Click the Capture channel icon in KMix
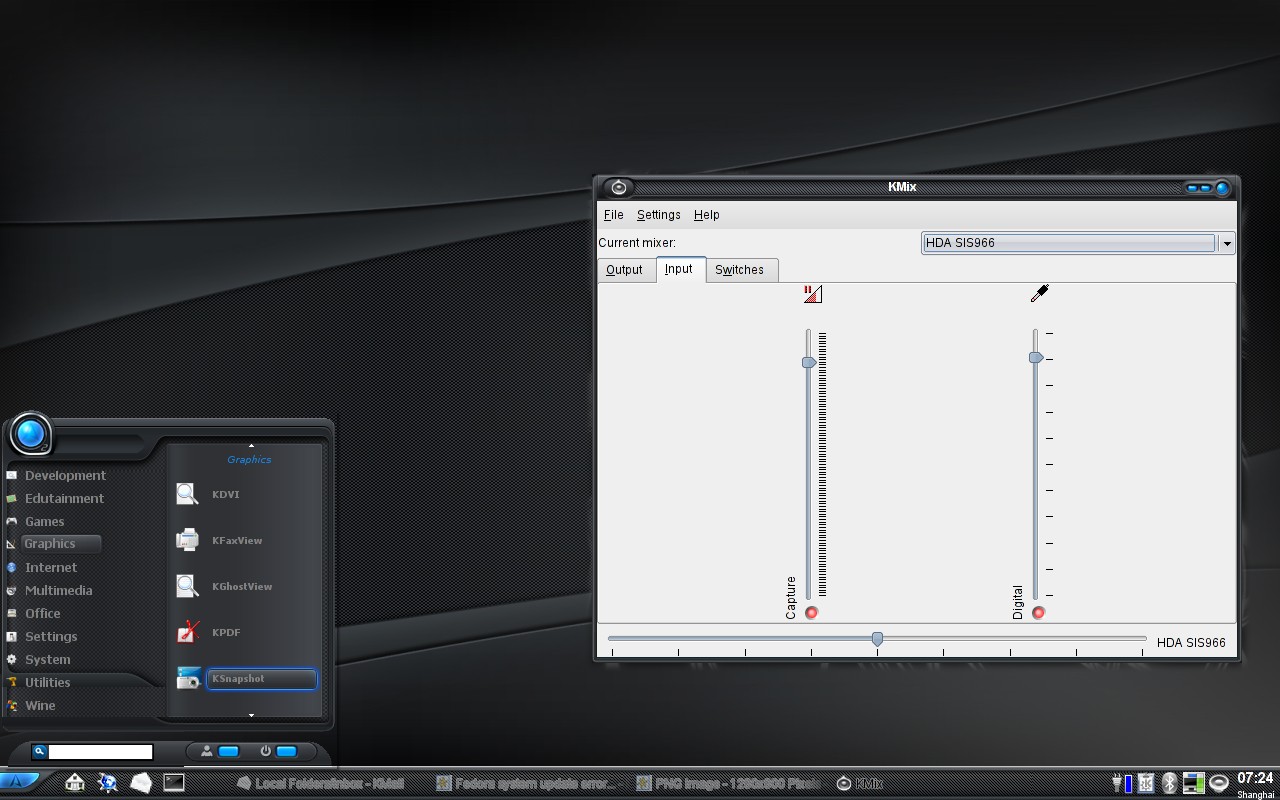The width and height of the screenshot is (1280, 800). (x=813, y=294)
